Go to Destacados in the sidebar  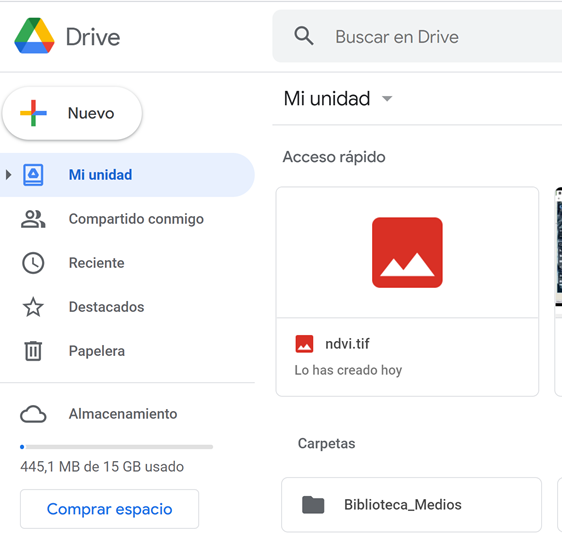click(106, 307)
